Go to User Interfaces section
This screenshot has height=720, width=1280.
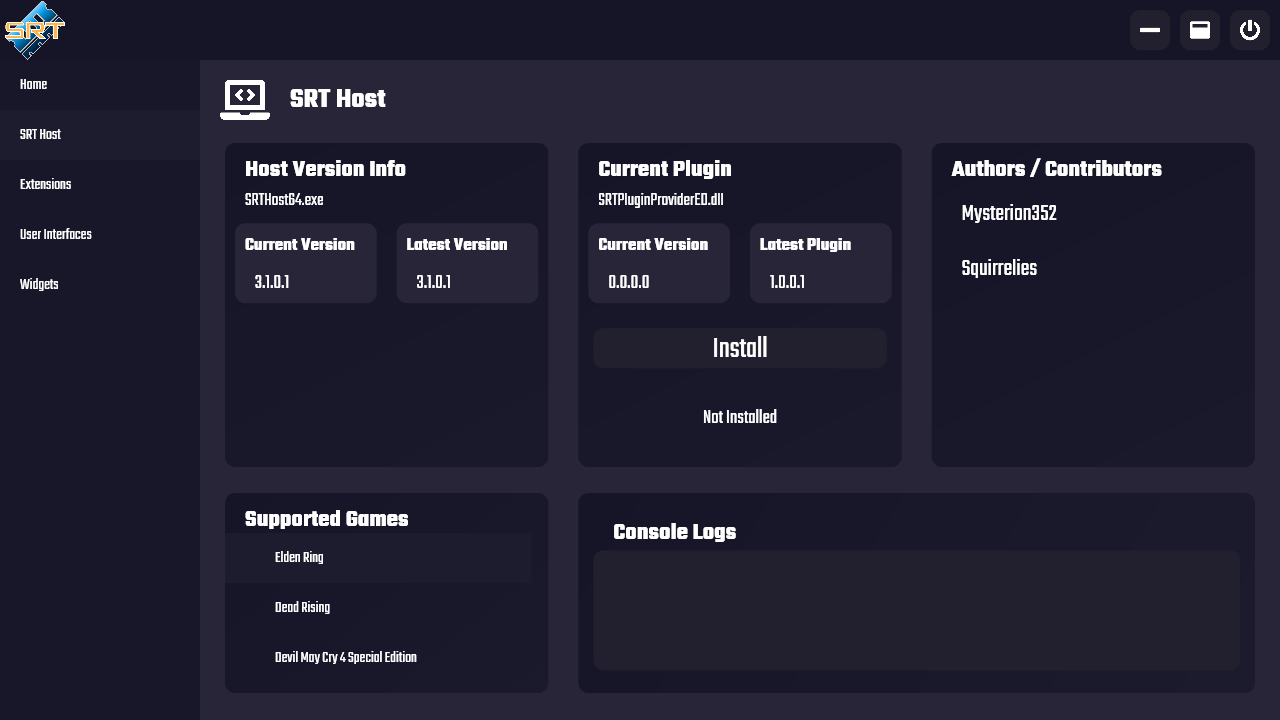100,235
